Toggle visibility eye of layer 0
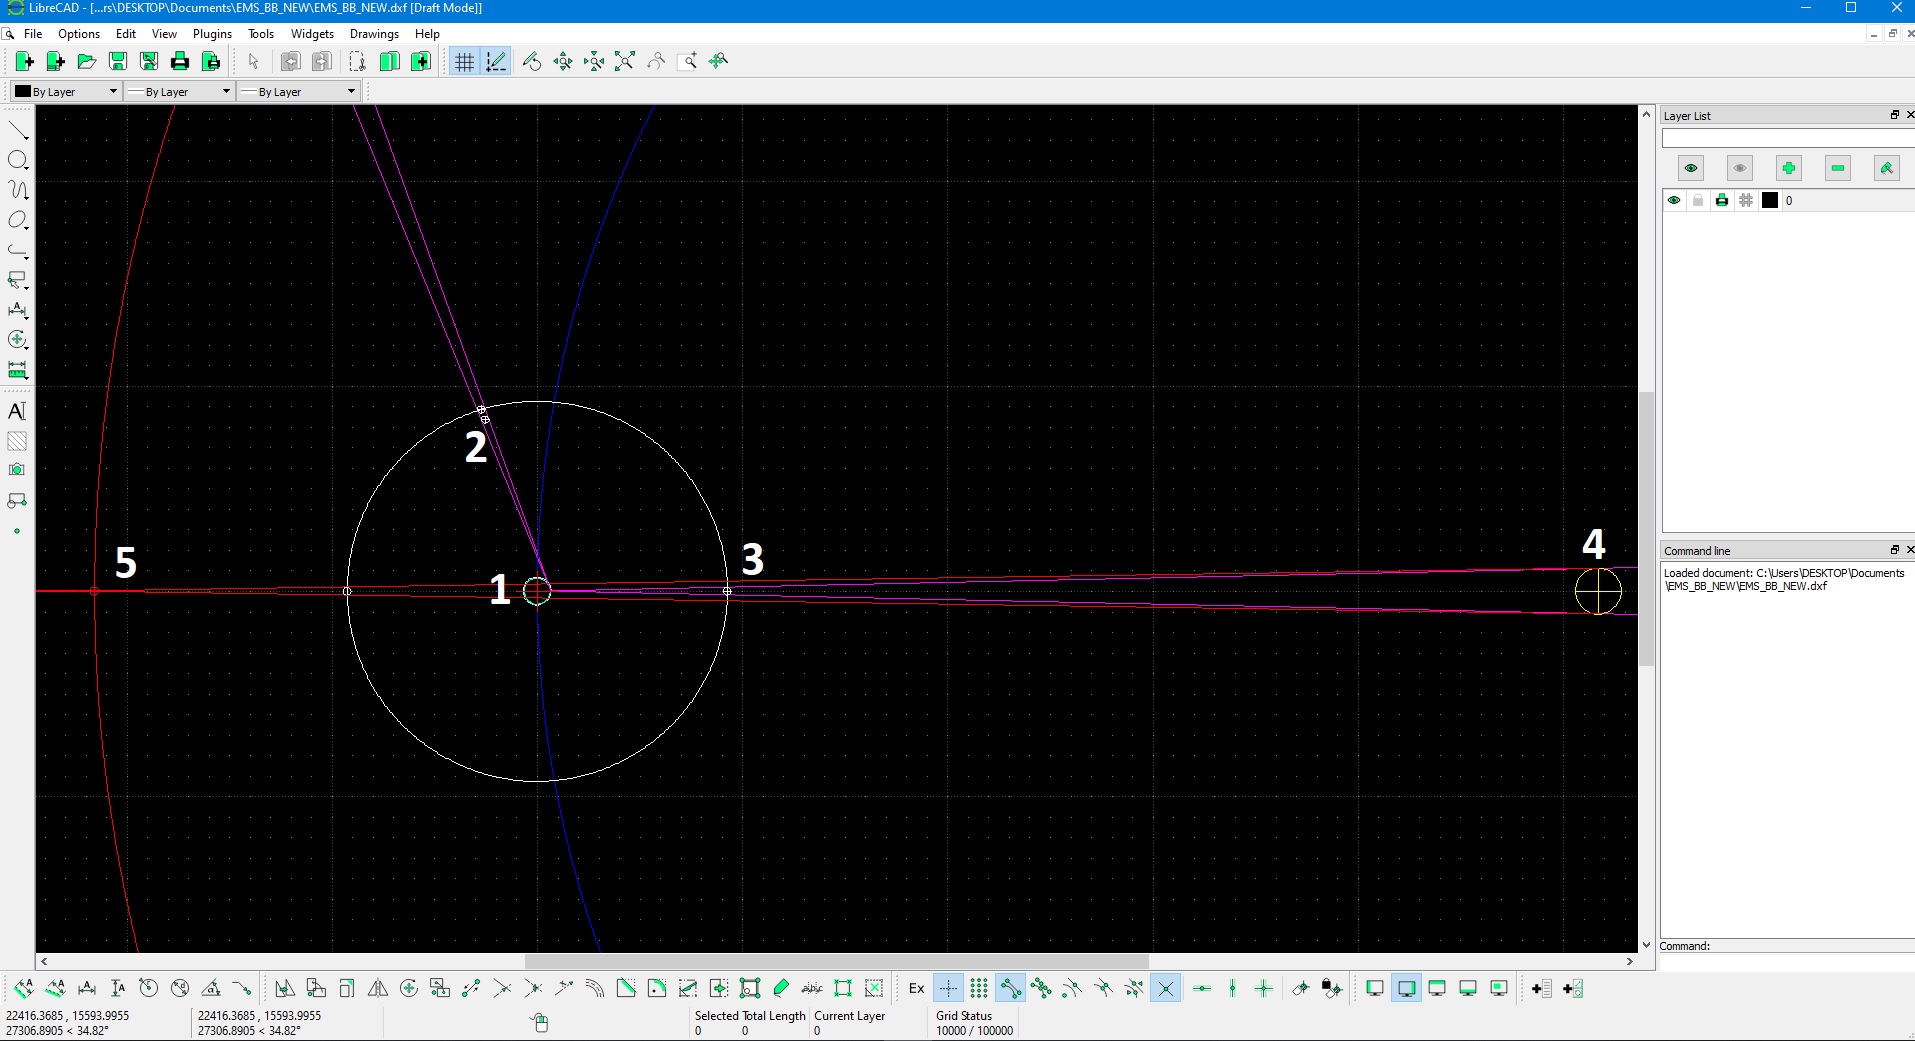1915x1041 pixels. coord(1674,201)
